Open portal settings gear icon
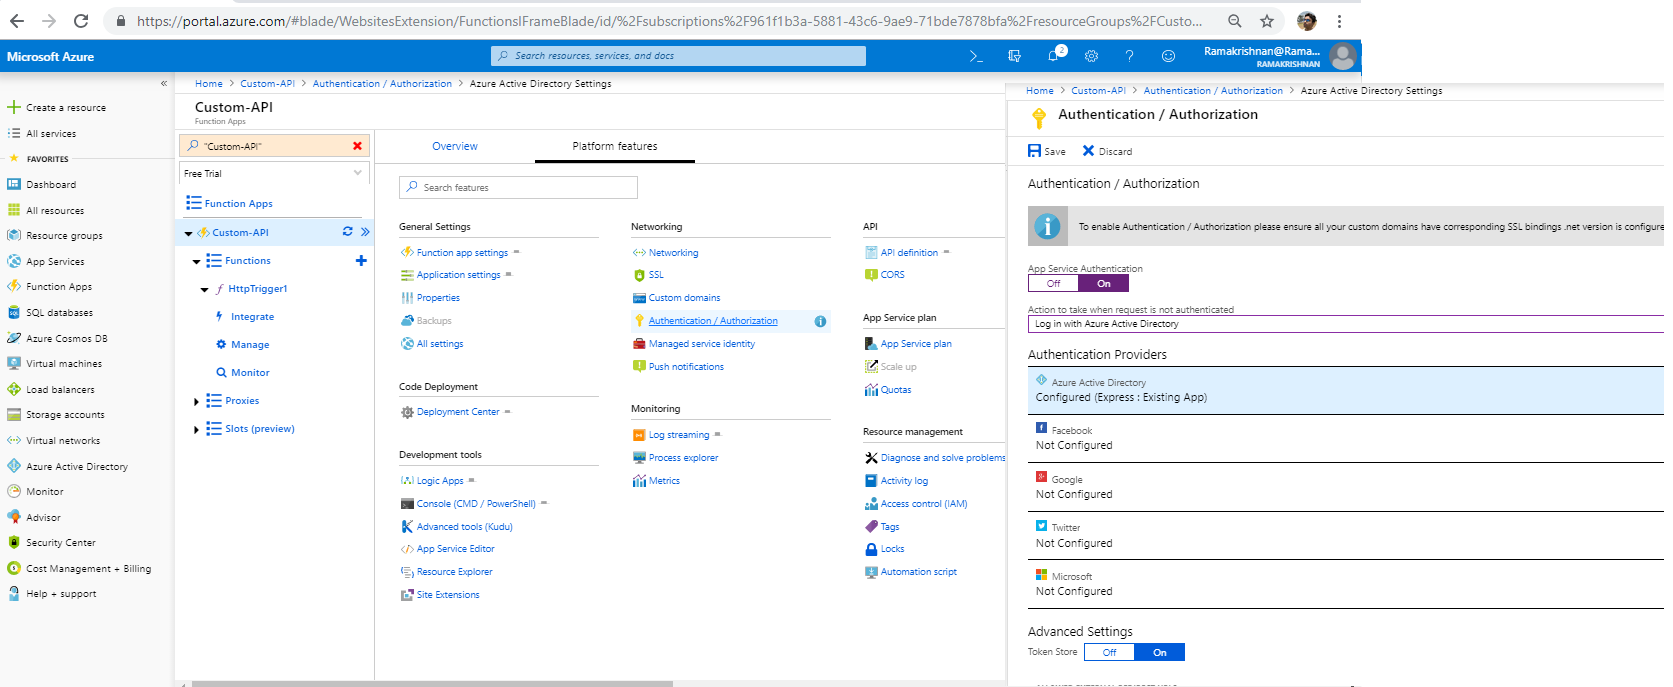The height and width of the screenshot is (687, 1673). [x=1091, y=56]
